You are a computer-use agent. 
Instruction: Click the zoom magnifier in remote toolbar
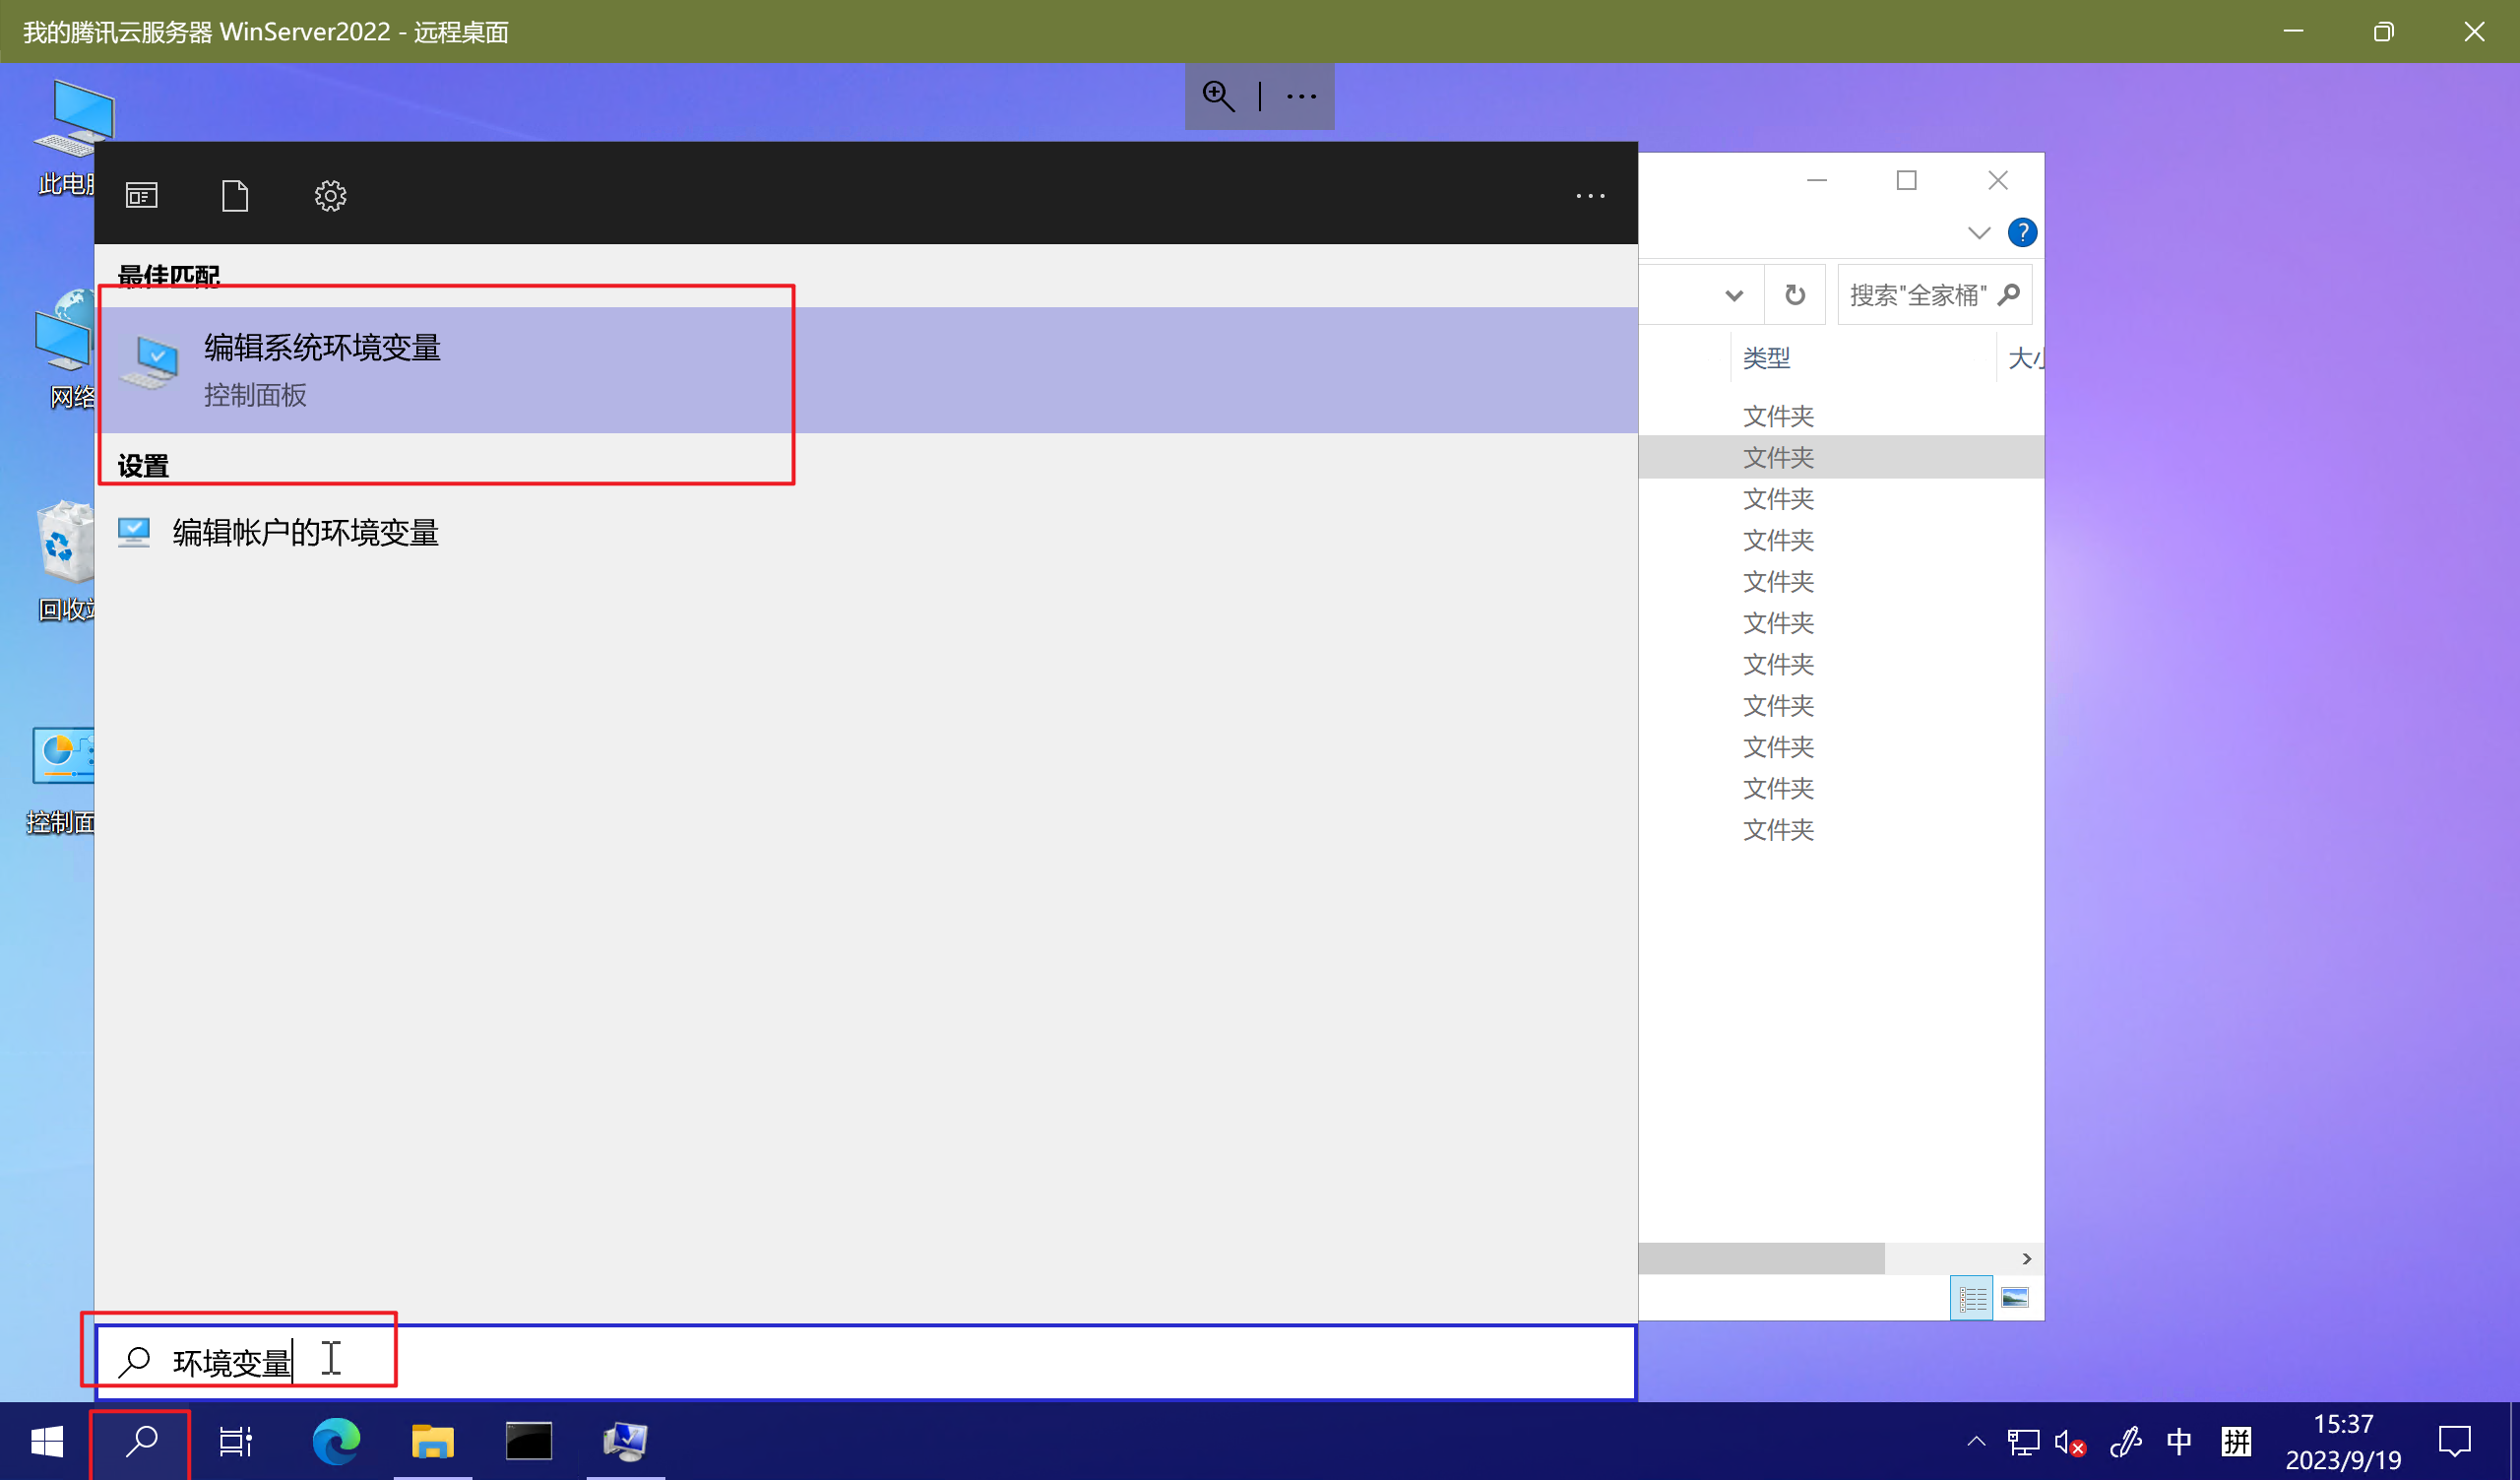pyautogui.click(x=1218, y=96)
